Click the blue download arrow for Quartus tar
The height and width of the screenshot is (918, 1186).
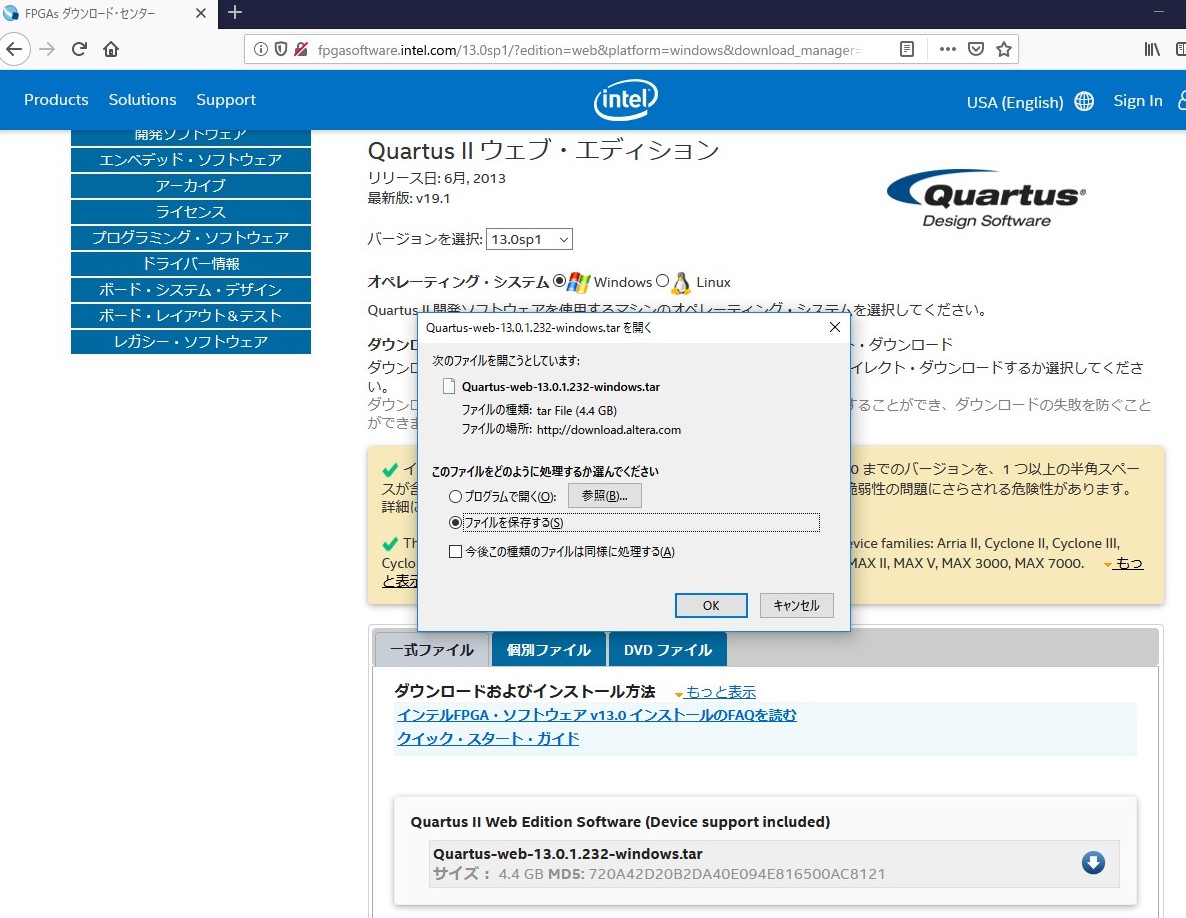coord(1093,863)
